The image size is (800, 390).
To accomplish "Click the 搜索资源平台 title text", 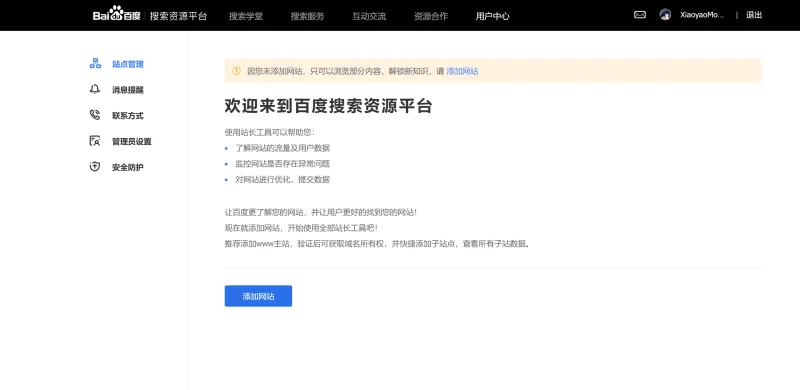I will pos(179,16).
